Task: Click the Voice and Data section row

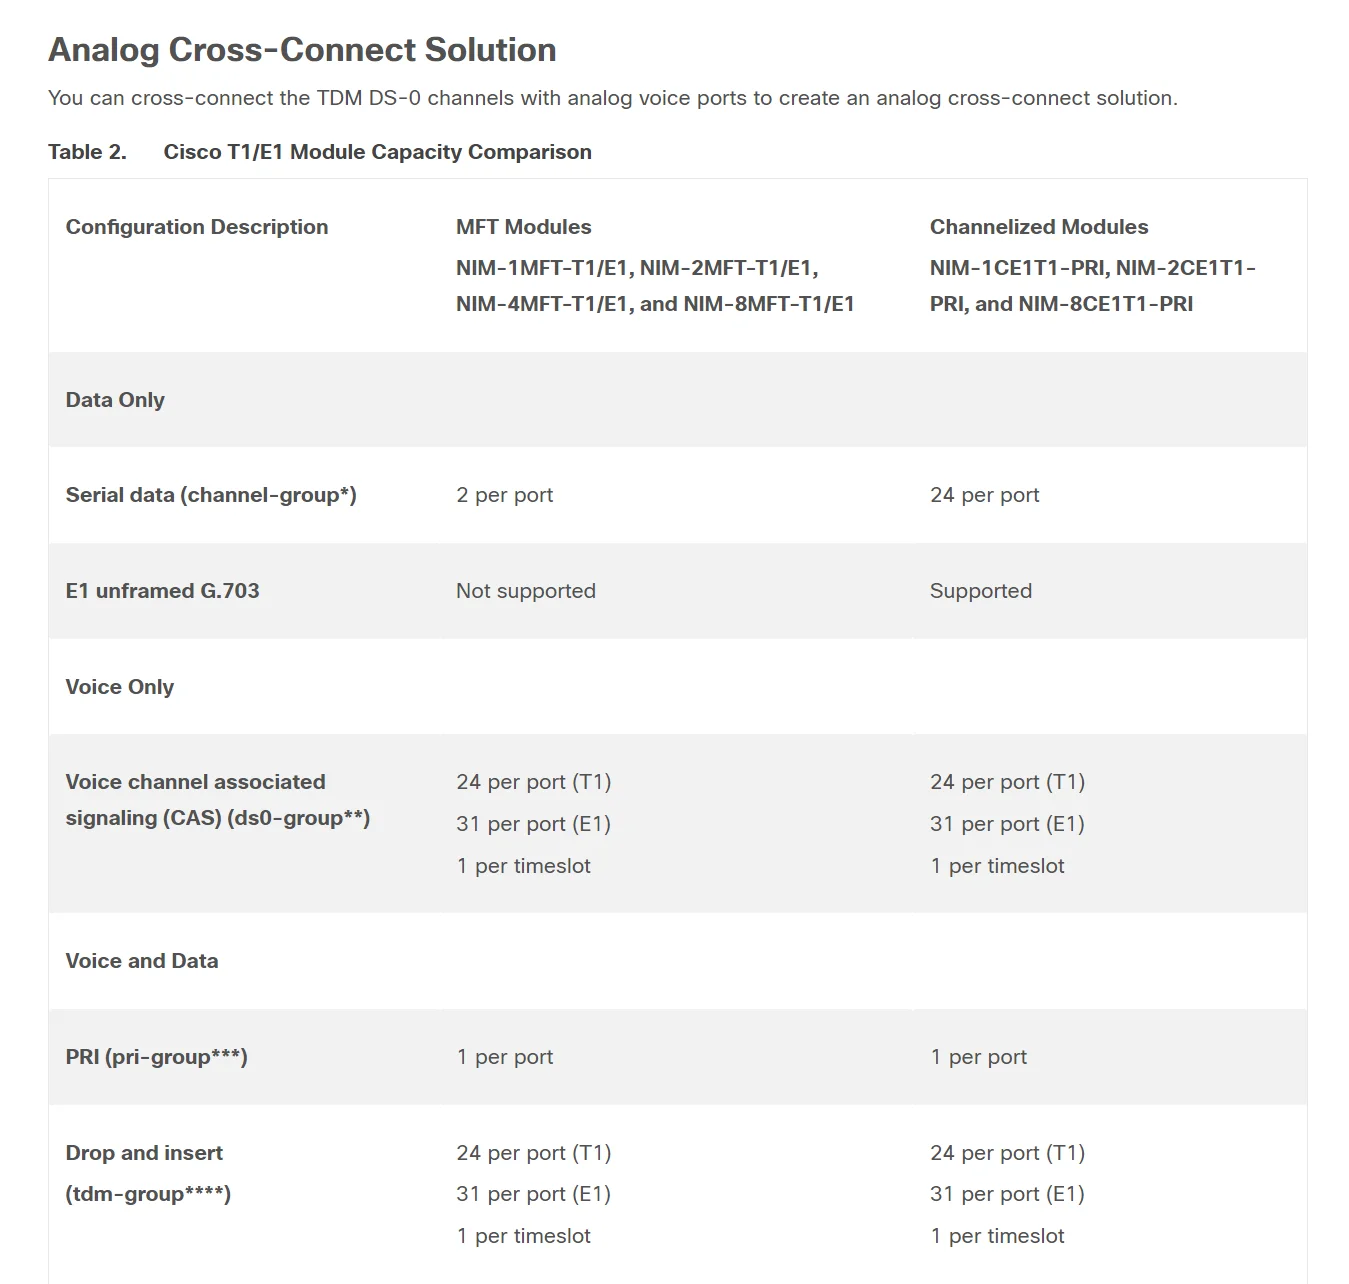Action: click(677, 961)
